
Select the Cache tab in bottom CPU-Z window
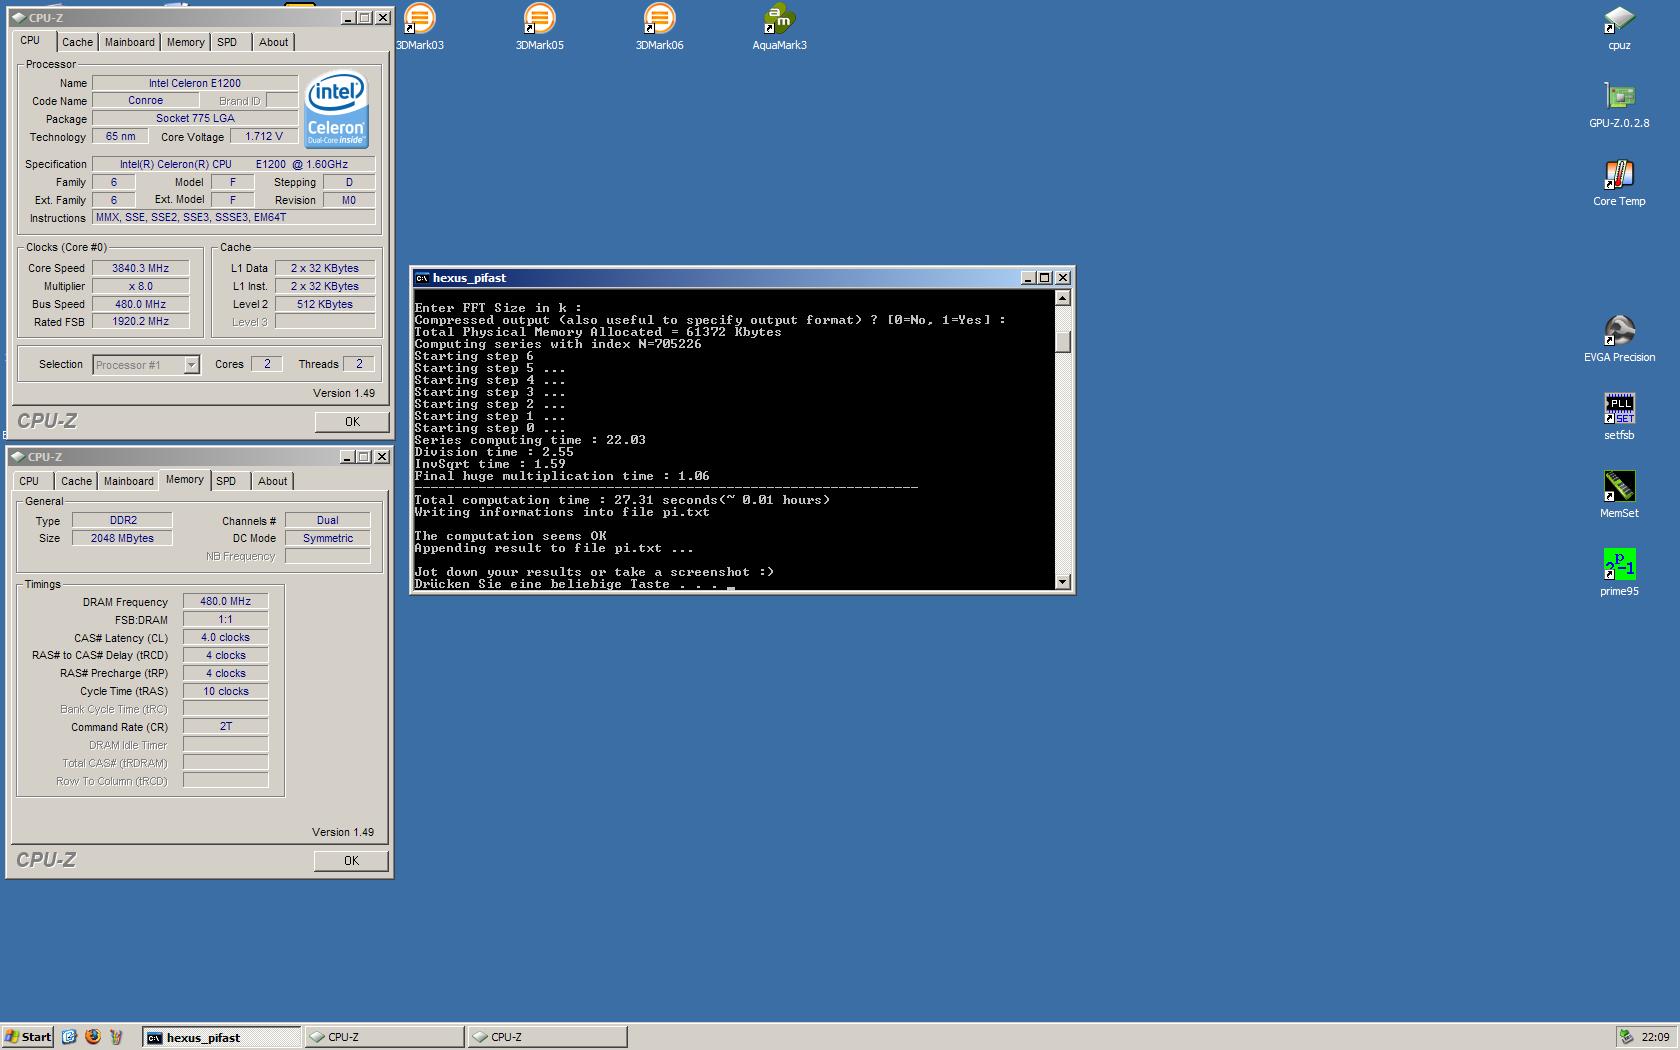tap(76, 481)
